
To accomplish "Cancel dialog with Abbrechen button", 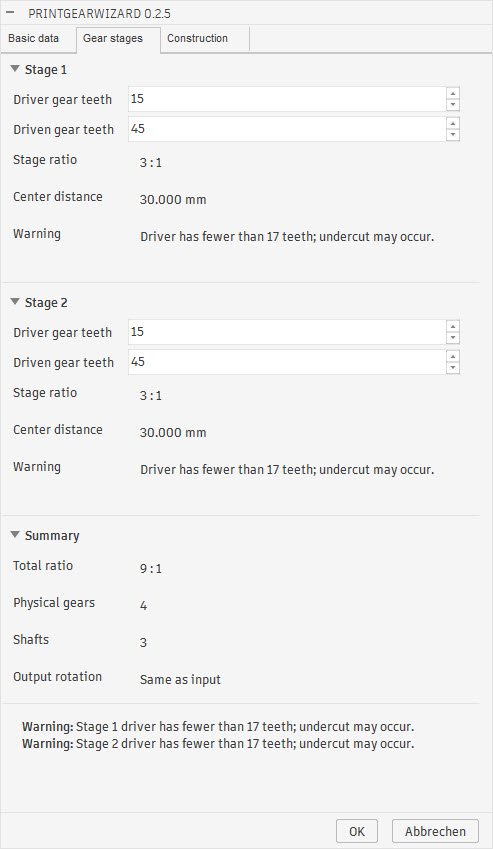I will (x=435, y=831).
